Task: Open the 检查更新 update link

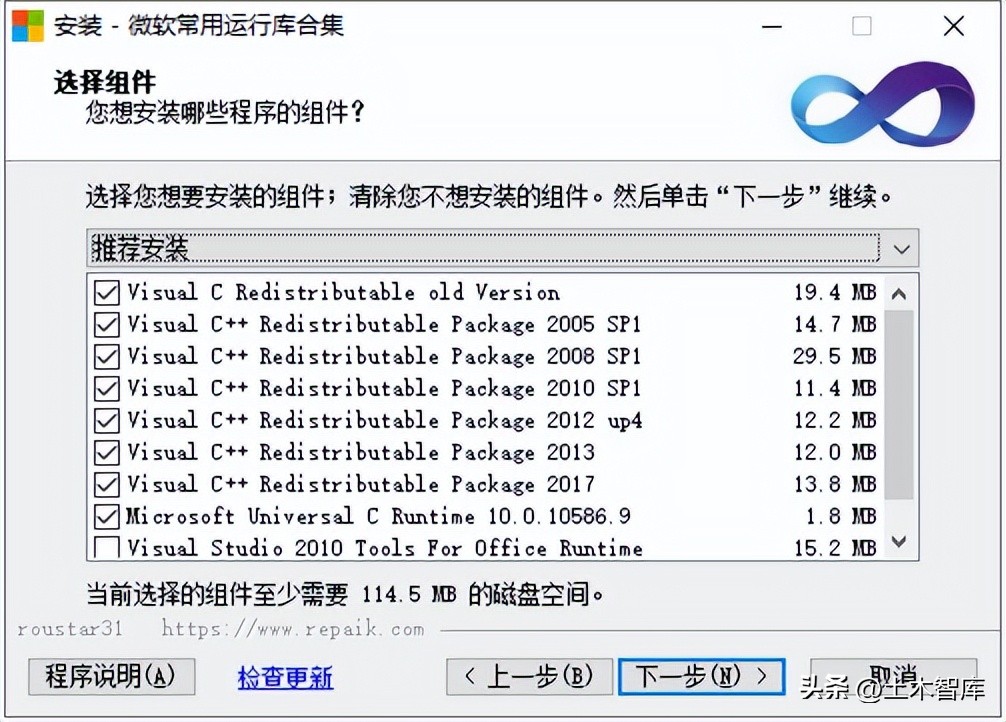Action: (285, 677)
